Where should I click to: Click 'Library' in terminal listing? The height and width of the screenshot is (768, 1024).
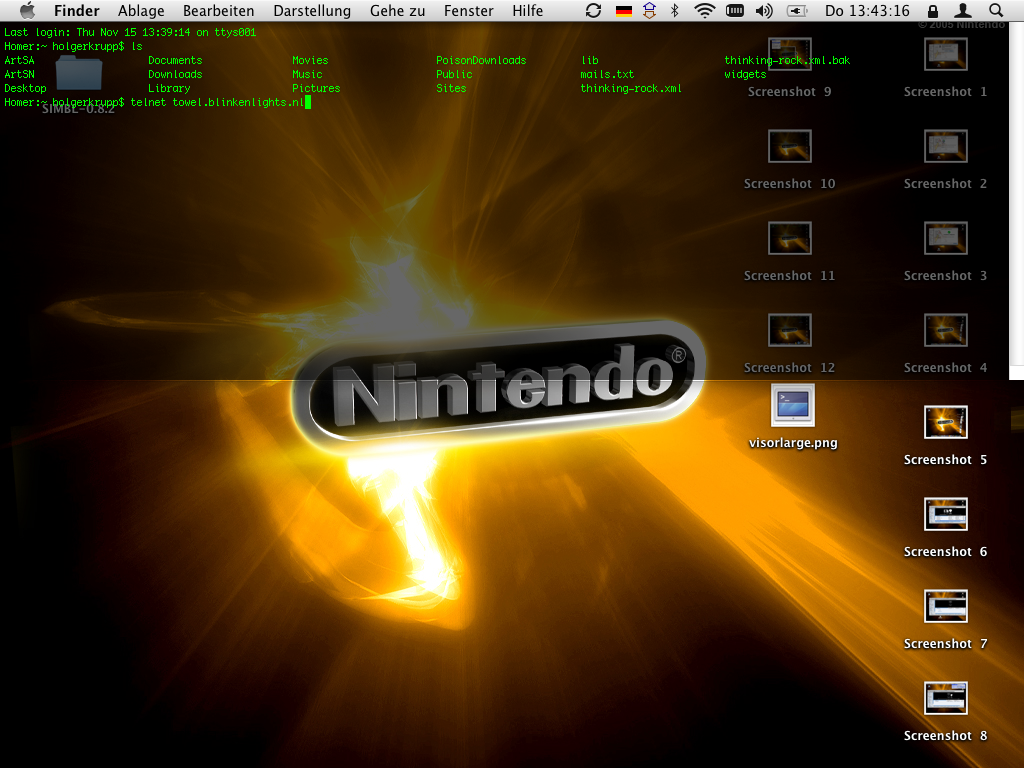pos(169,88)
